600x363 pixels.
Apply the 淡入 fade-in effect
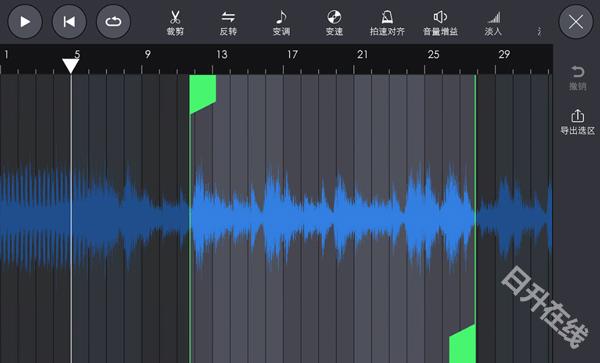click(x=493, y=23)
